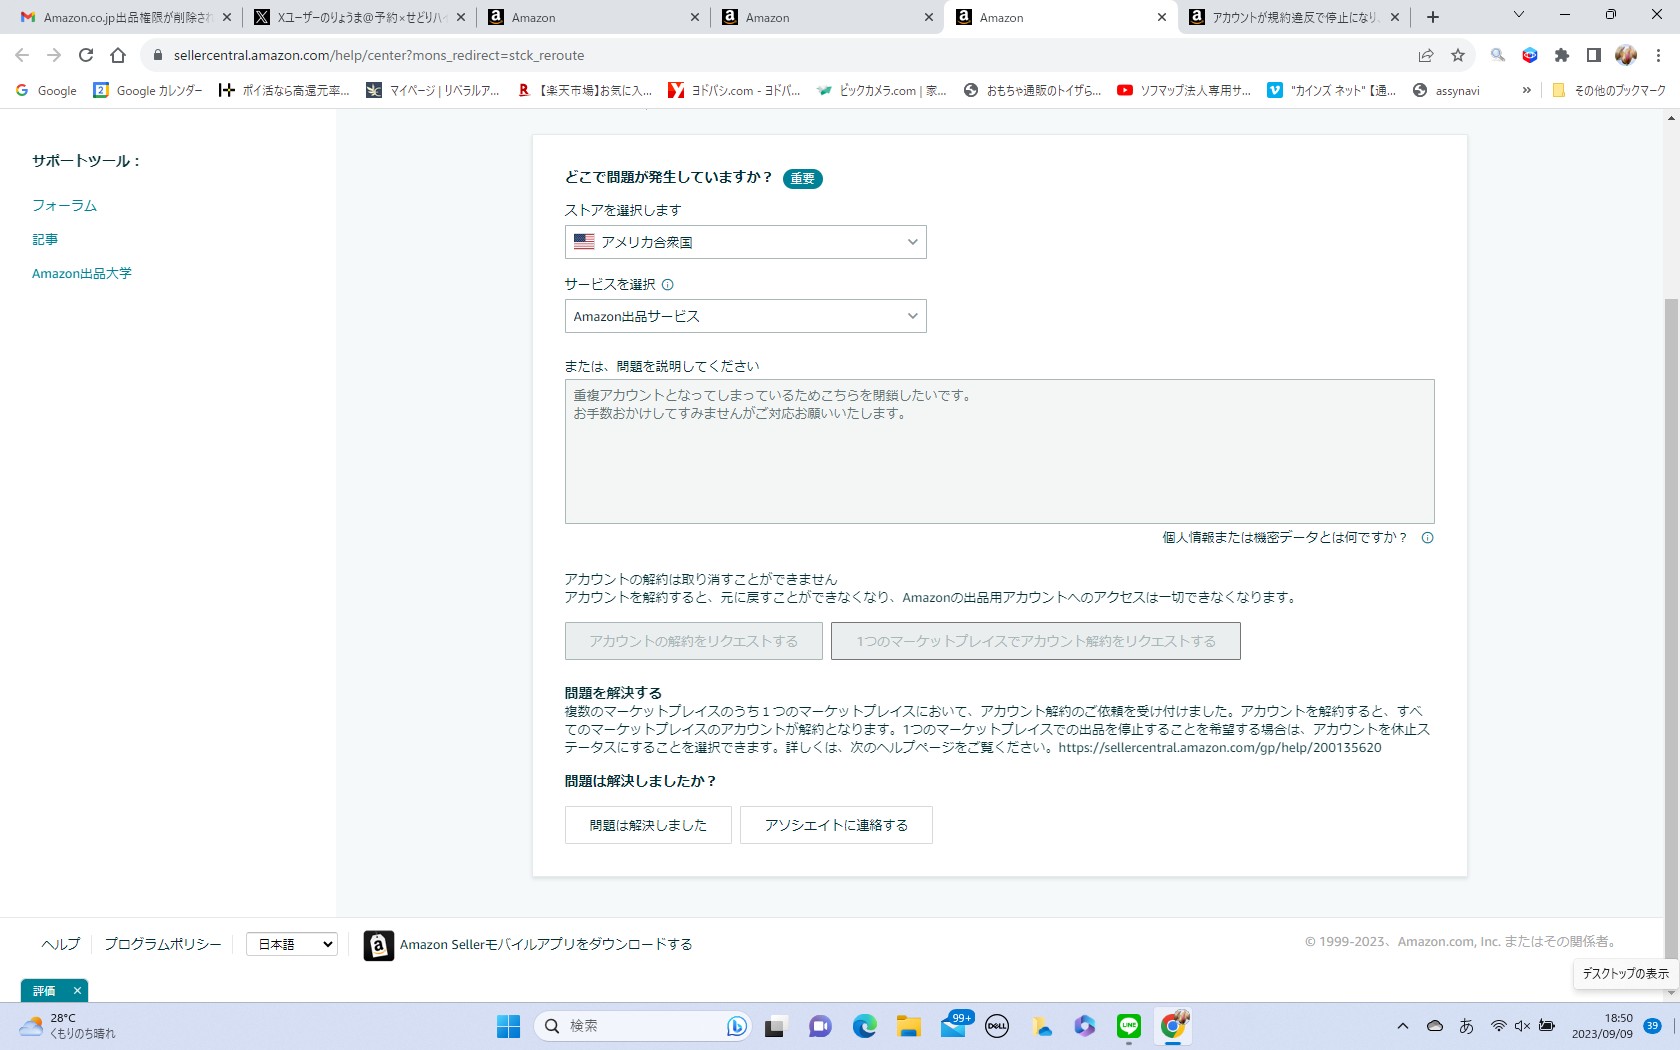Viewport: 1680px width, 1050px height.
Task: Switch to the Amazon.co.jp Gmail tab
Action: [125, 17]
